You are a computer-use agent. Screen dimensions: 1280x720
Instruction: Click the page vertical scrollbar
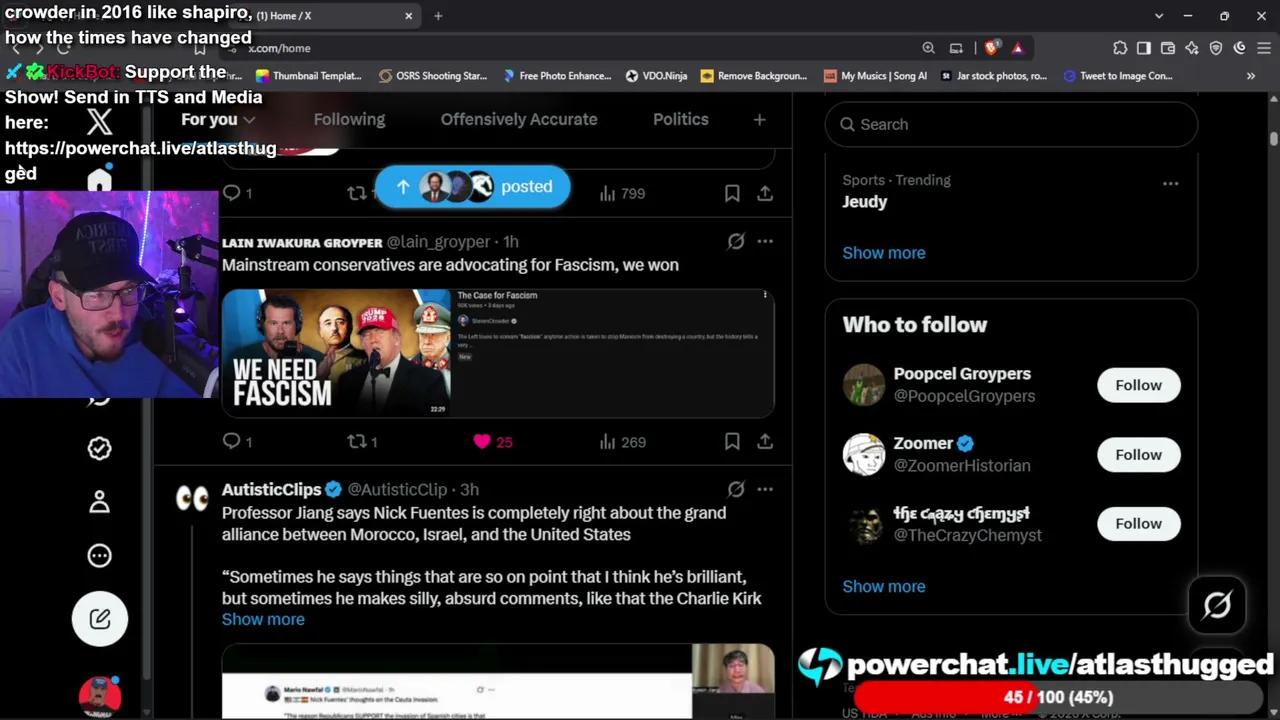pos(1273,140)
